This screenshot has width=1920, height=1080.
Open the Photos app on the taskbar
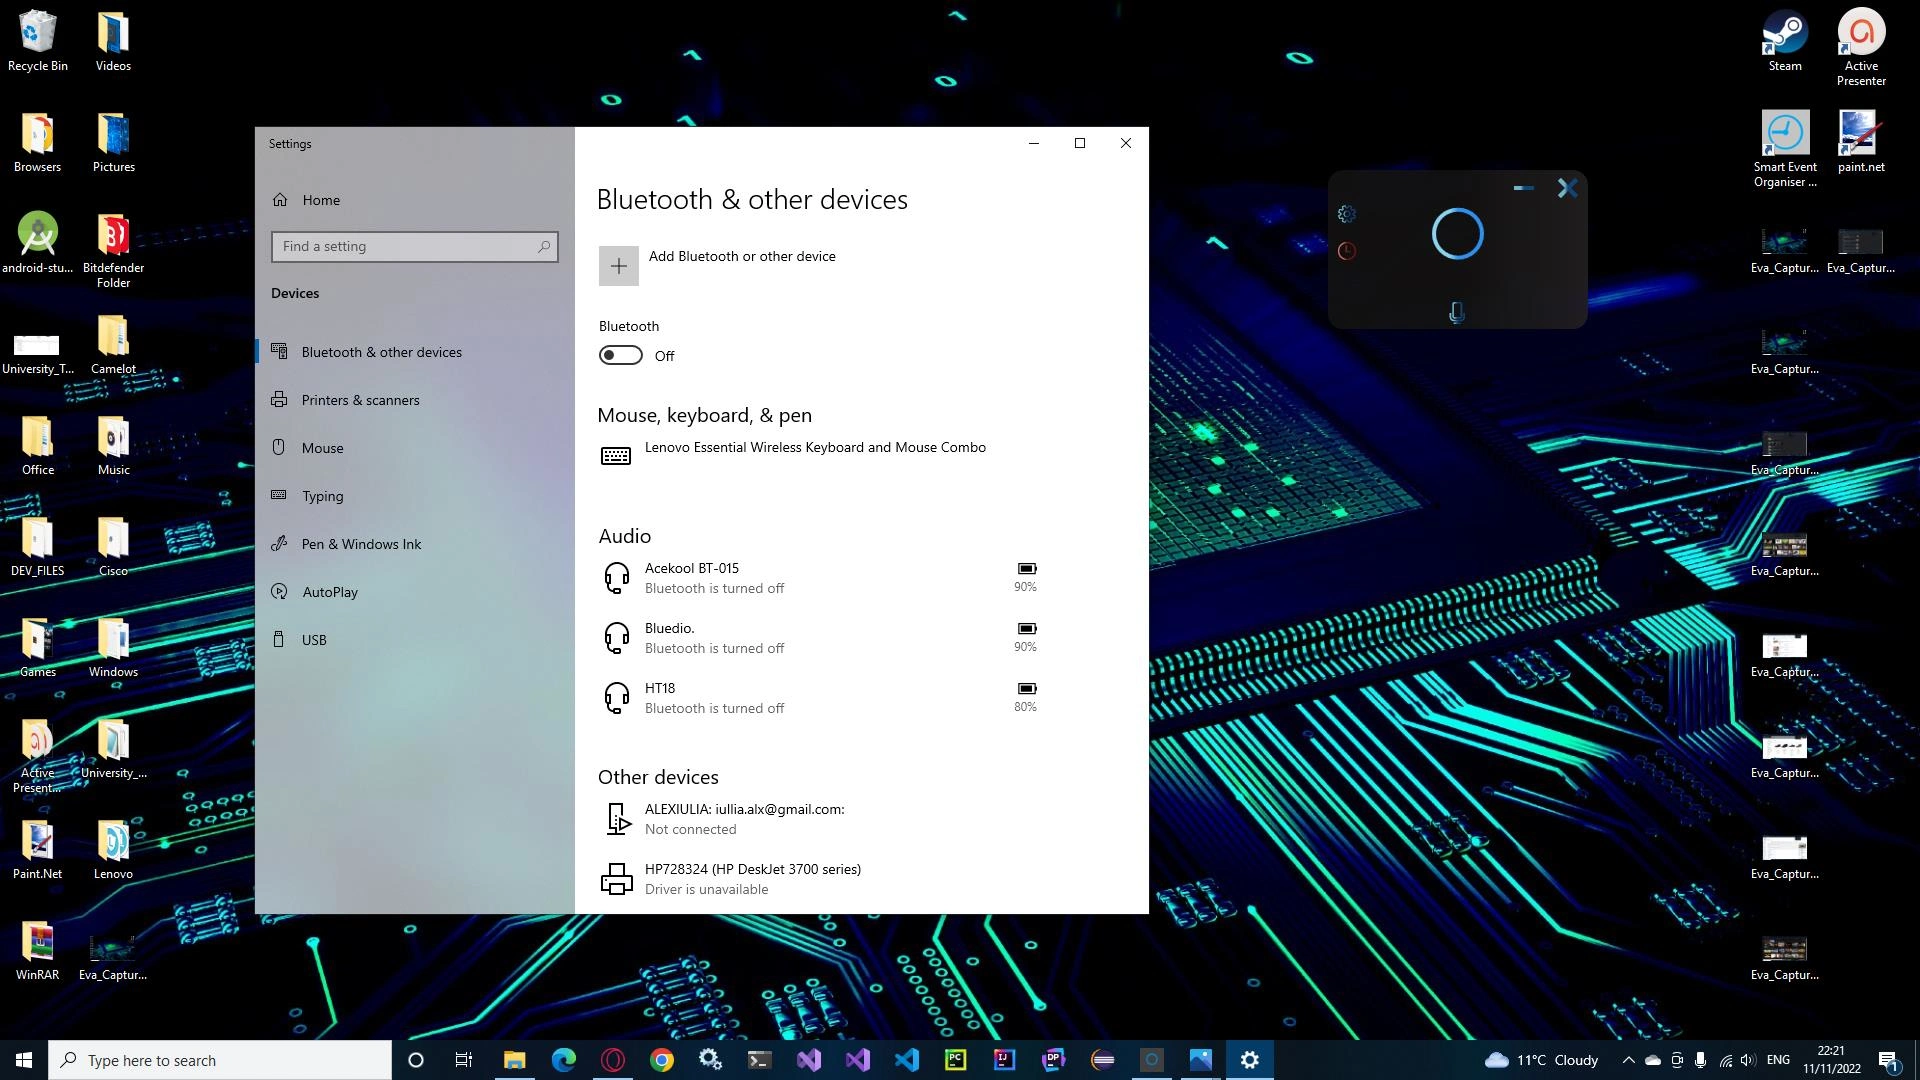[x=1201, y=1060]
